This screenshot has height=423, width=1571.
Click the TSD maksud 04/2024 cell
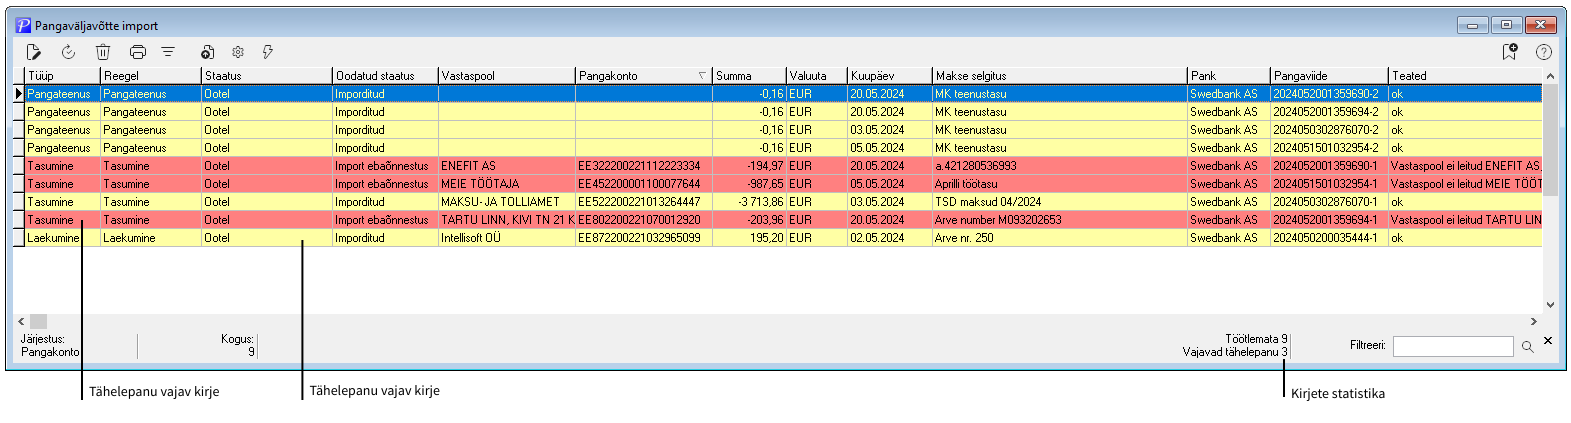1059,202
